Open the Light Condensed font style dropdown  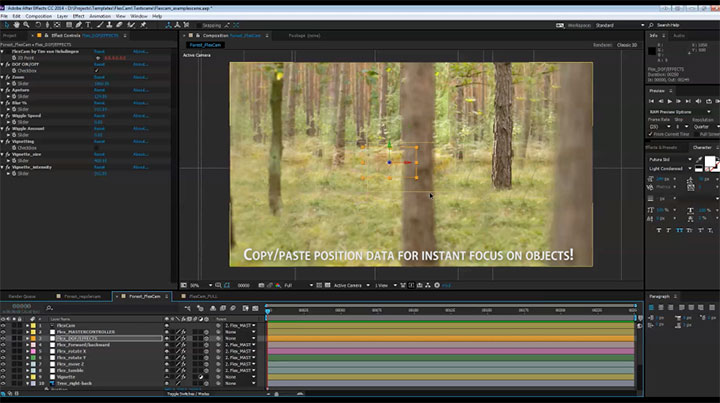[670, 168]
